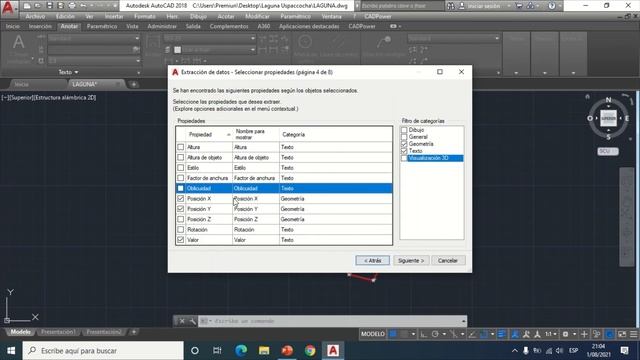The image size is (640, 360).
Task: Open Microsoft Edge from the taskbar
Action: coord(241,350)
